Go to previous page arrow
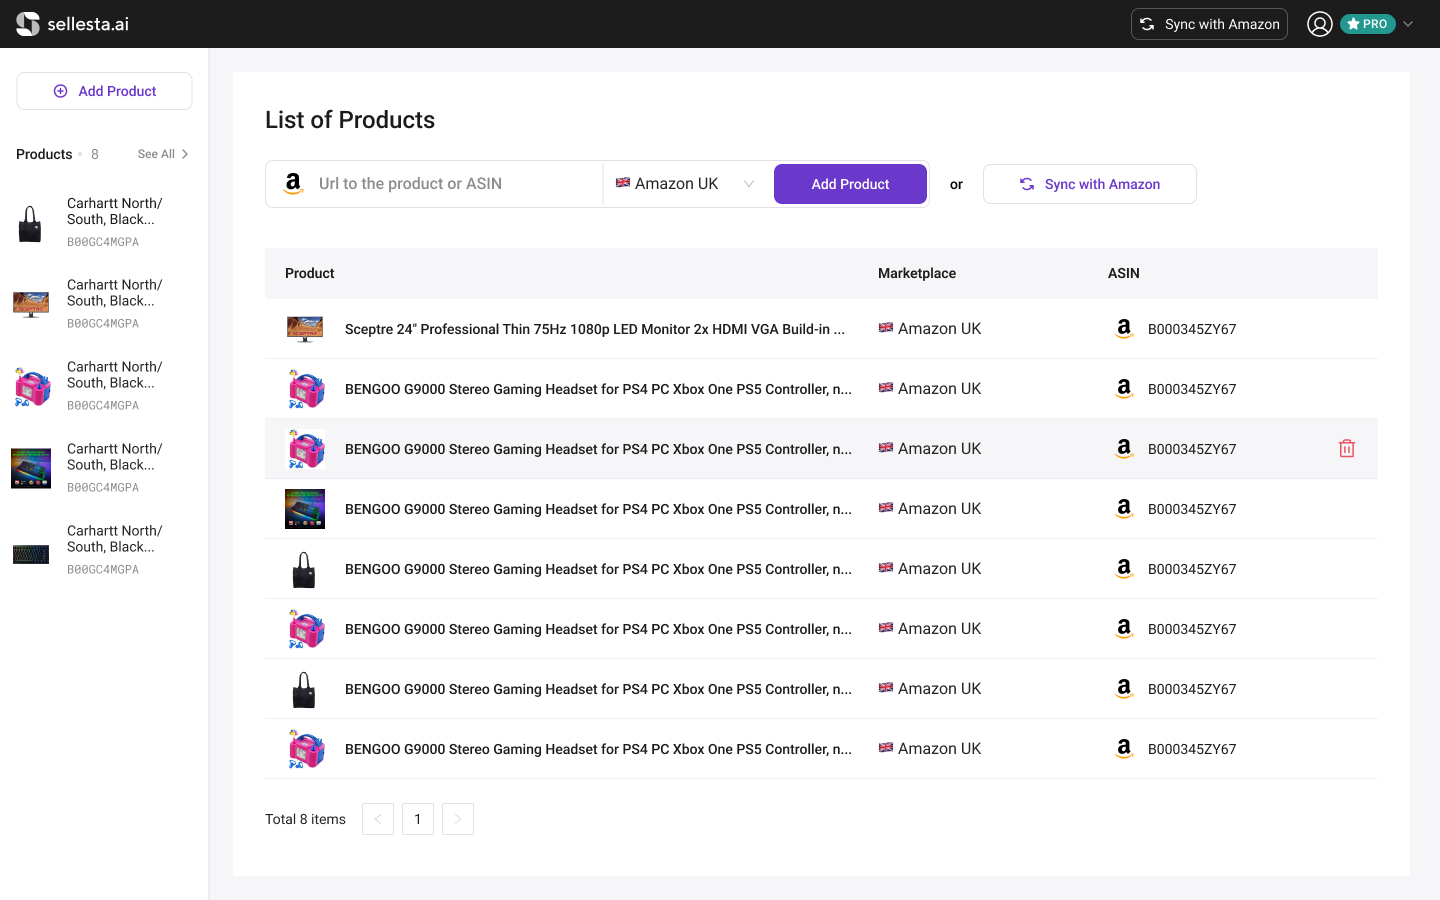The image size is (1440, 900). tap(378, 819)
